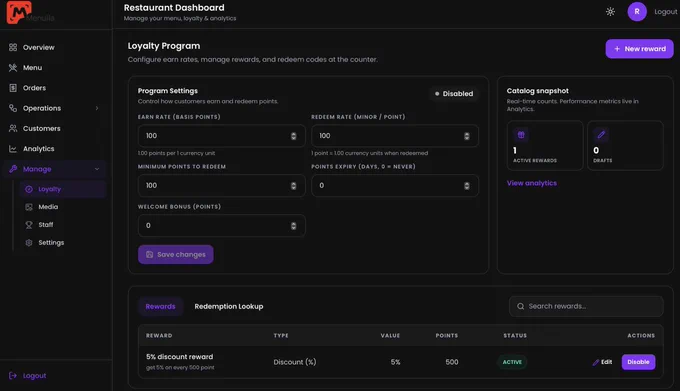The width and height of the screenshot is (680, 391).
Task: Open the R user avatar
Action: [637, 12]
